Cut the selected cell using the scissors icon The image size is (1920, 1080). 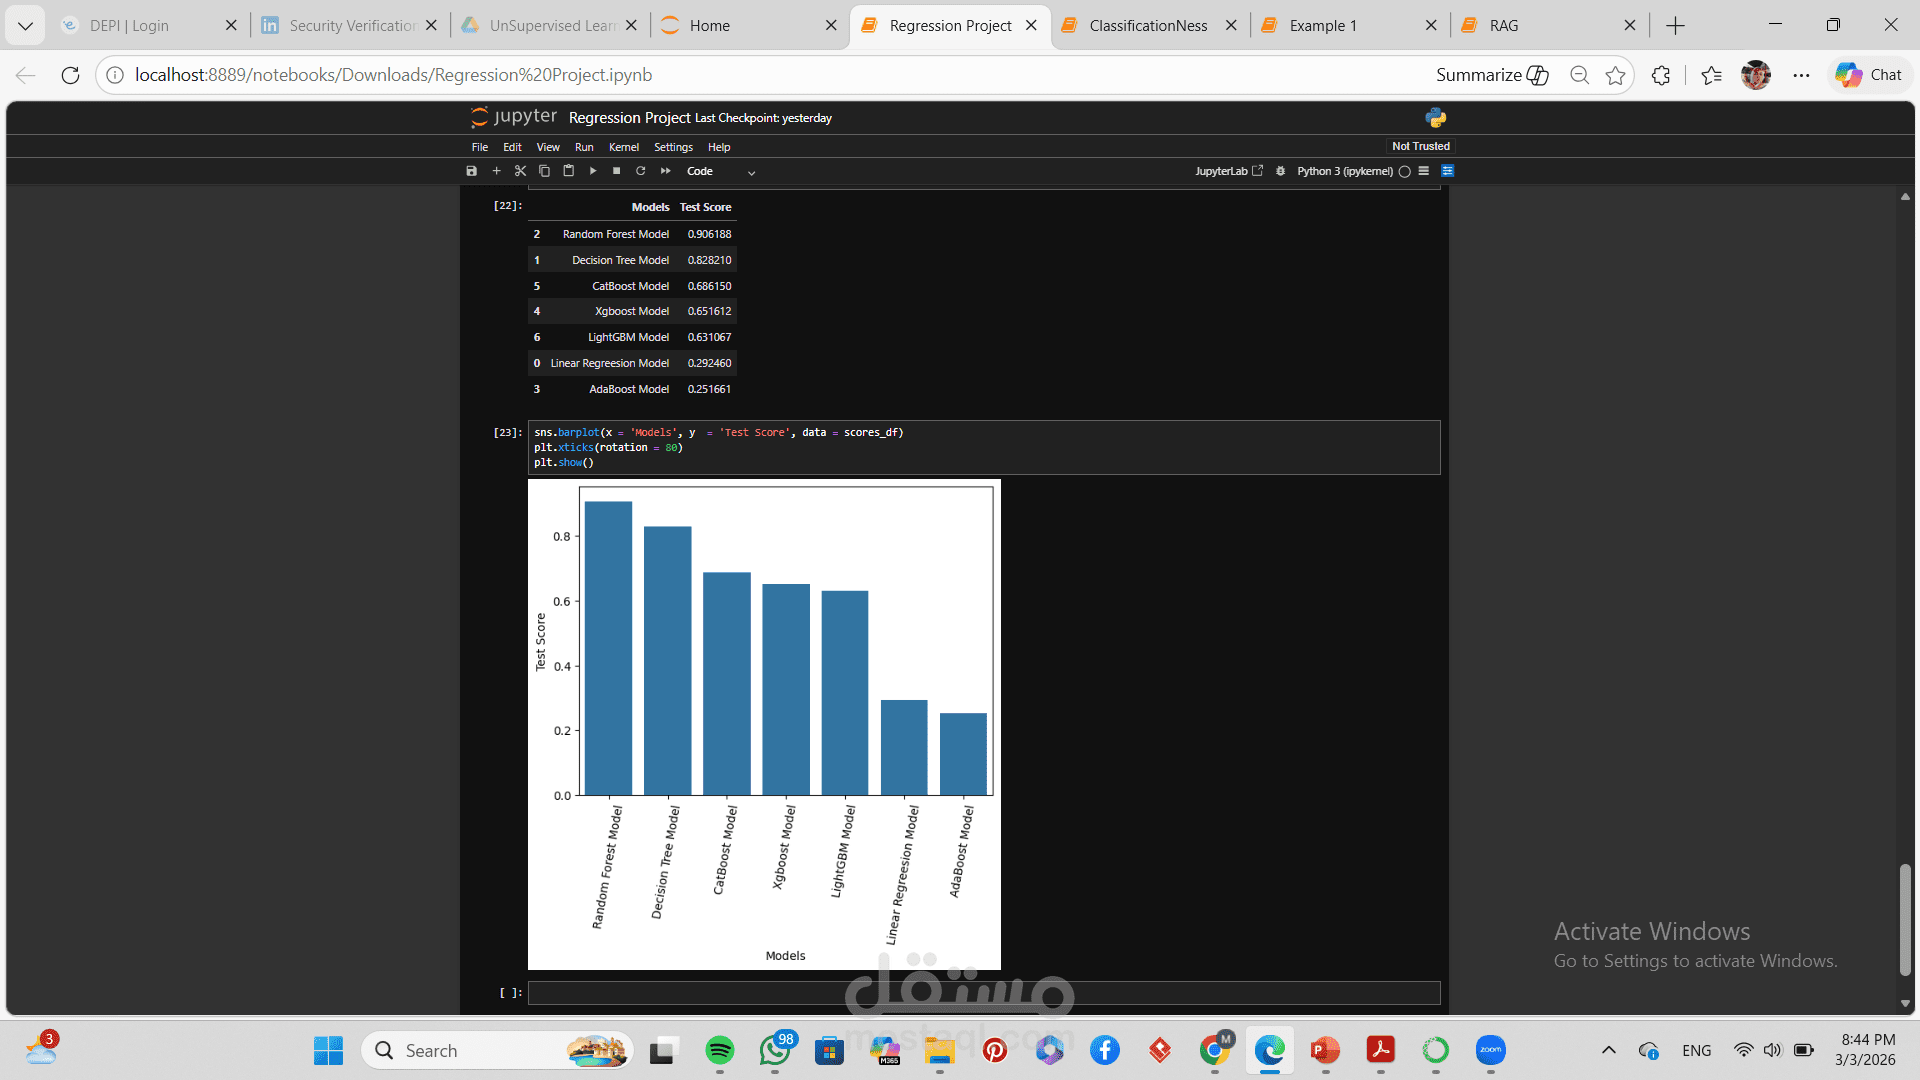[x=520, y=171]
